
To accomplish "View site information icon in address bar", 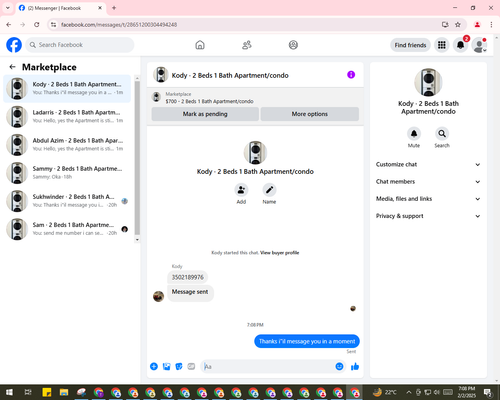I will pyautogui.click(x=53, y=24).
